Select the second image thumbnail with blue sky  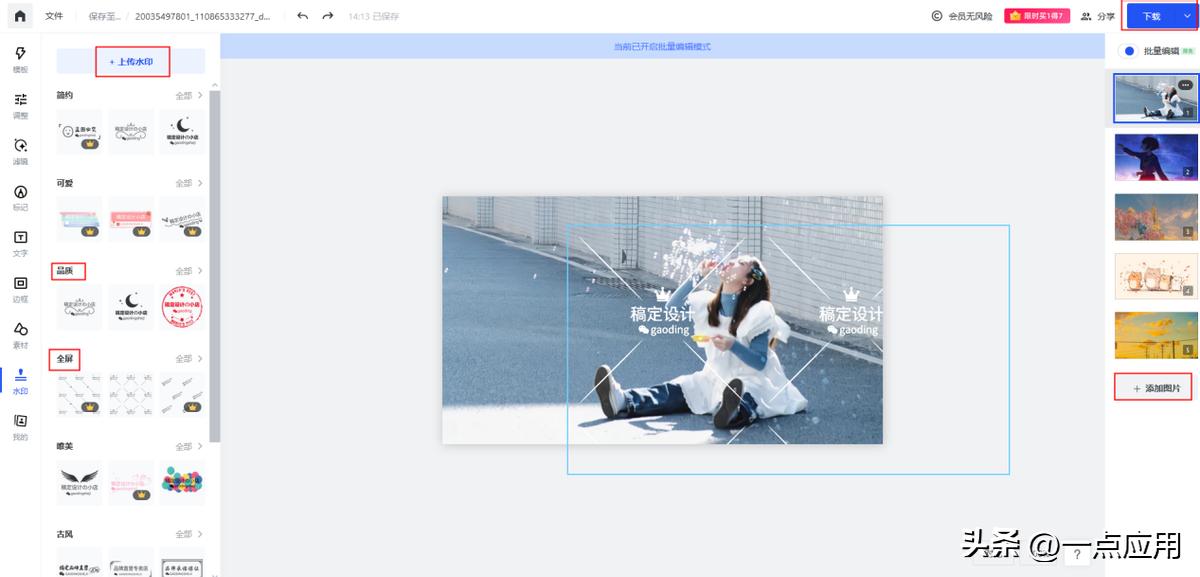click(1155, 157)
